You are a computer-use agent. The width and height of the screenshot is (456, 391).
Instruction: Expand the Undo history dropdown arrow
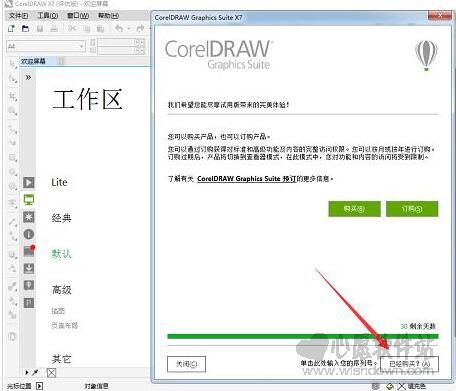pos(129,29)
